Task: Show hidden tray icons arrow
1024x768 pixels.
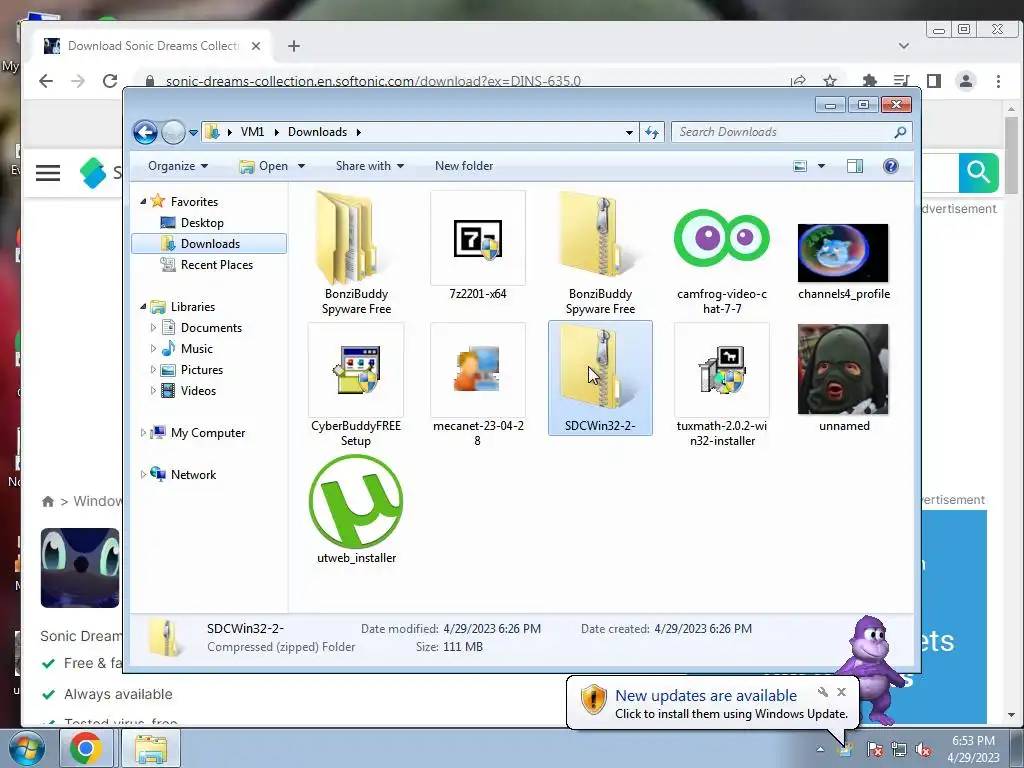Action: point(820,749)
